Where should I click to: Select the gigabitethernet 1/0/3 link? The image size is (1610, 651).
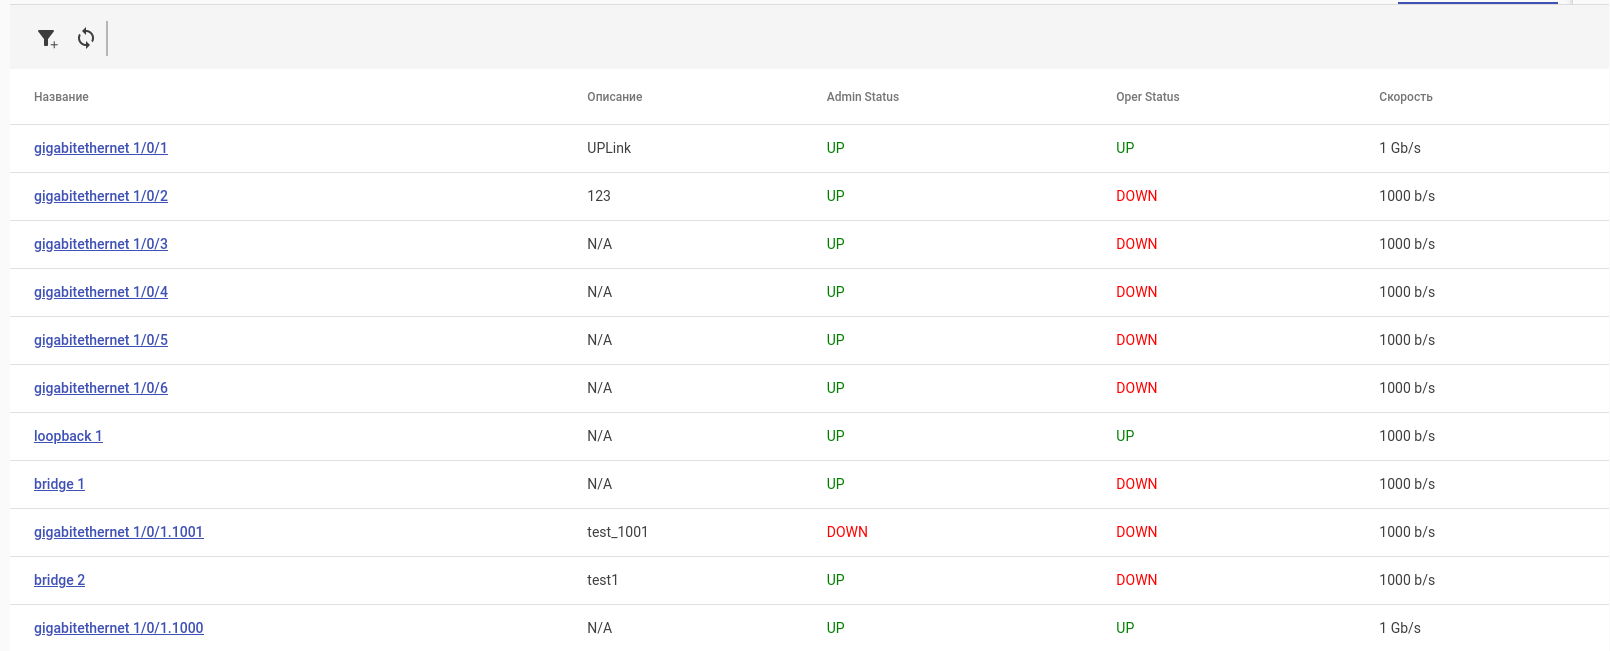[x=101, y=244]
